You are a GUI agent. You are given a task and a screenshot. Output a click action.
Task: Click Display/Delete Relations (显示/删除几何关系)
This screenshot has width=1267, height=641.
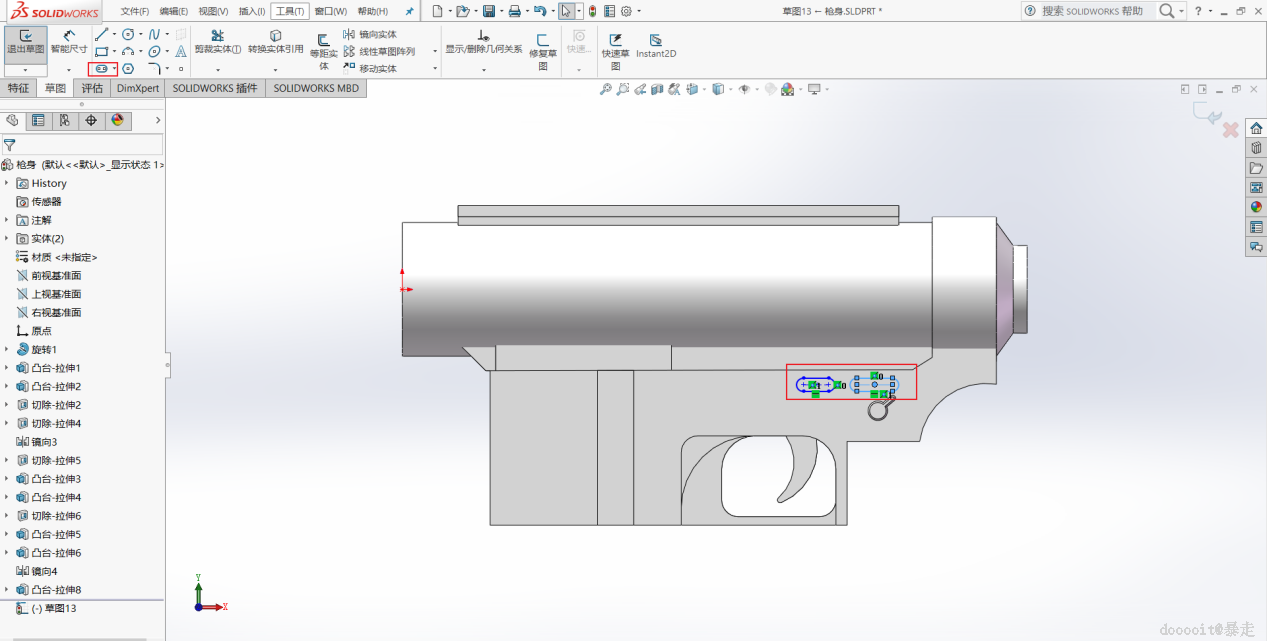(x=483, y=42)
